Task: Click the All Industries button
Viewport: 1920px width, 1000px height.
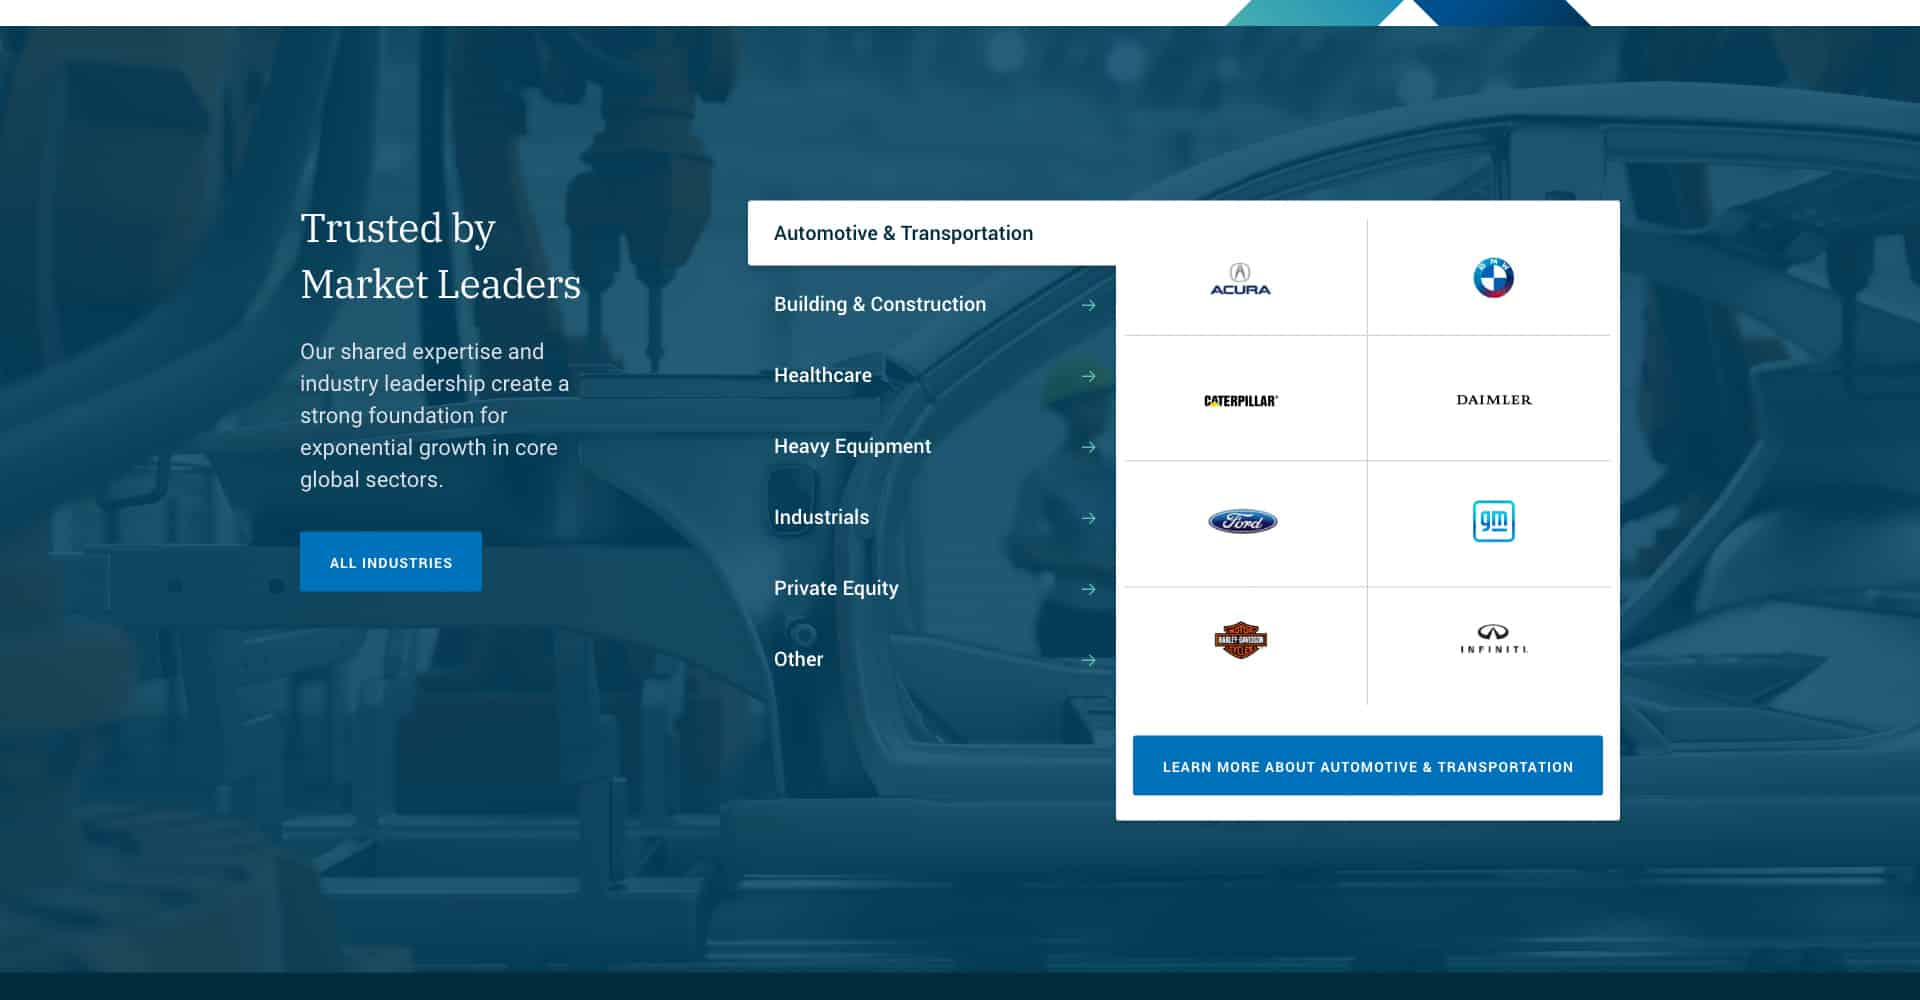Action: coord(391,562)
